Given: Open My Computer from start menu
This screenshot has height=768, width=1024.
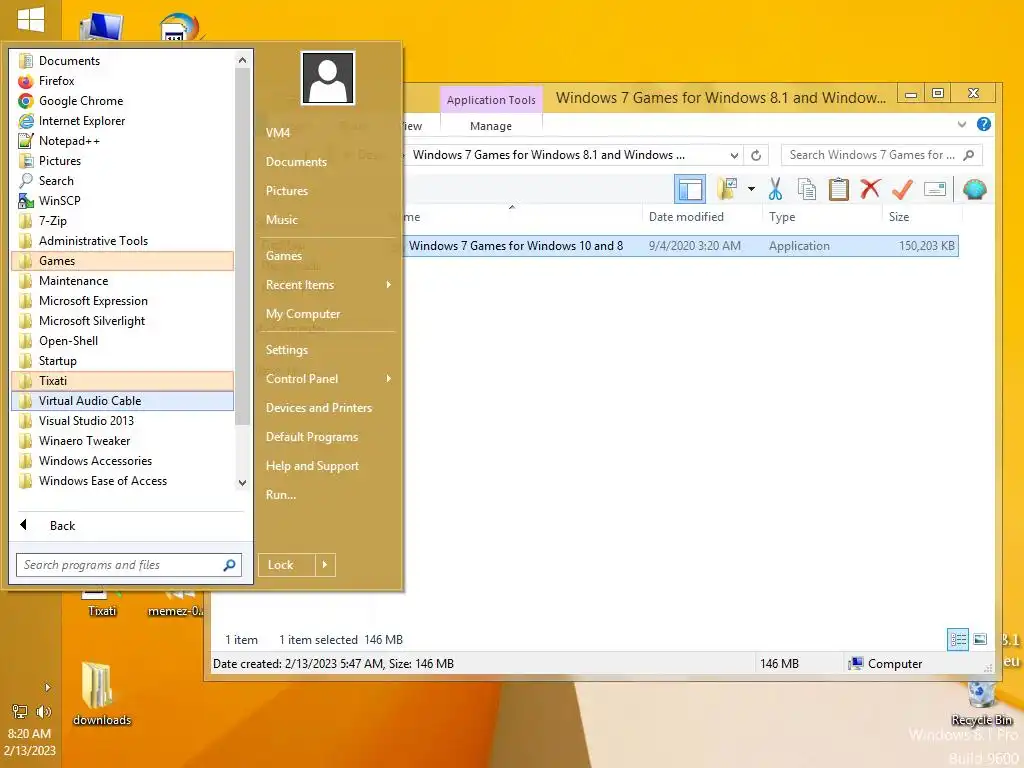Looking at the screenshot, I should tap(328, 314).
